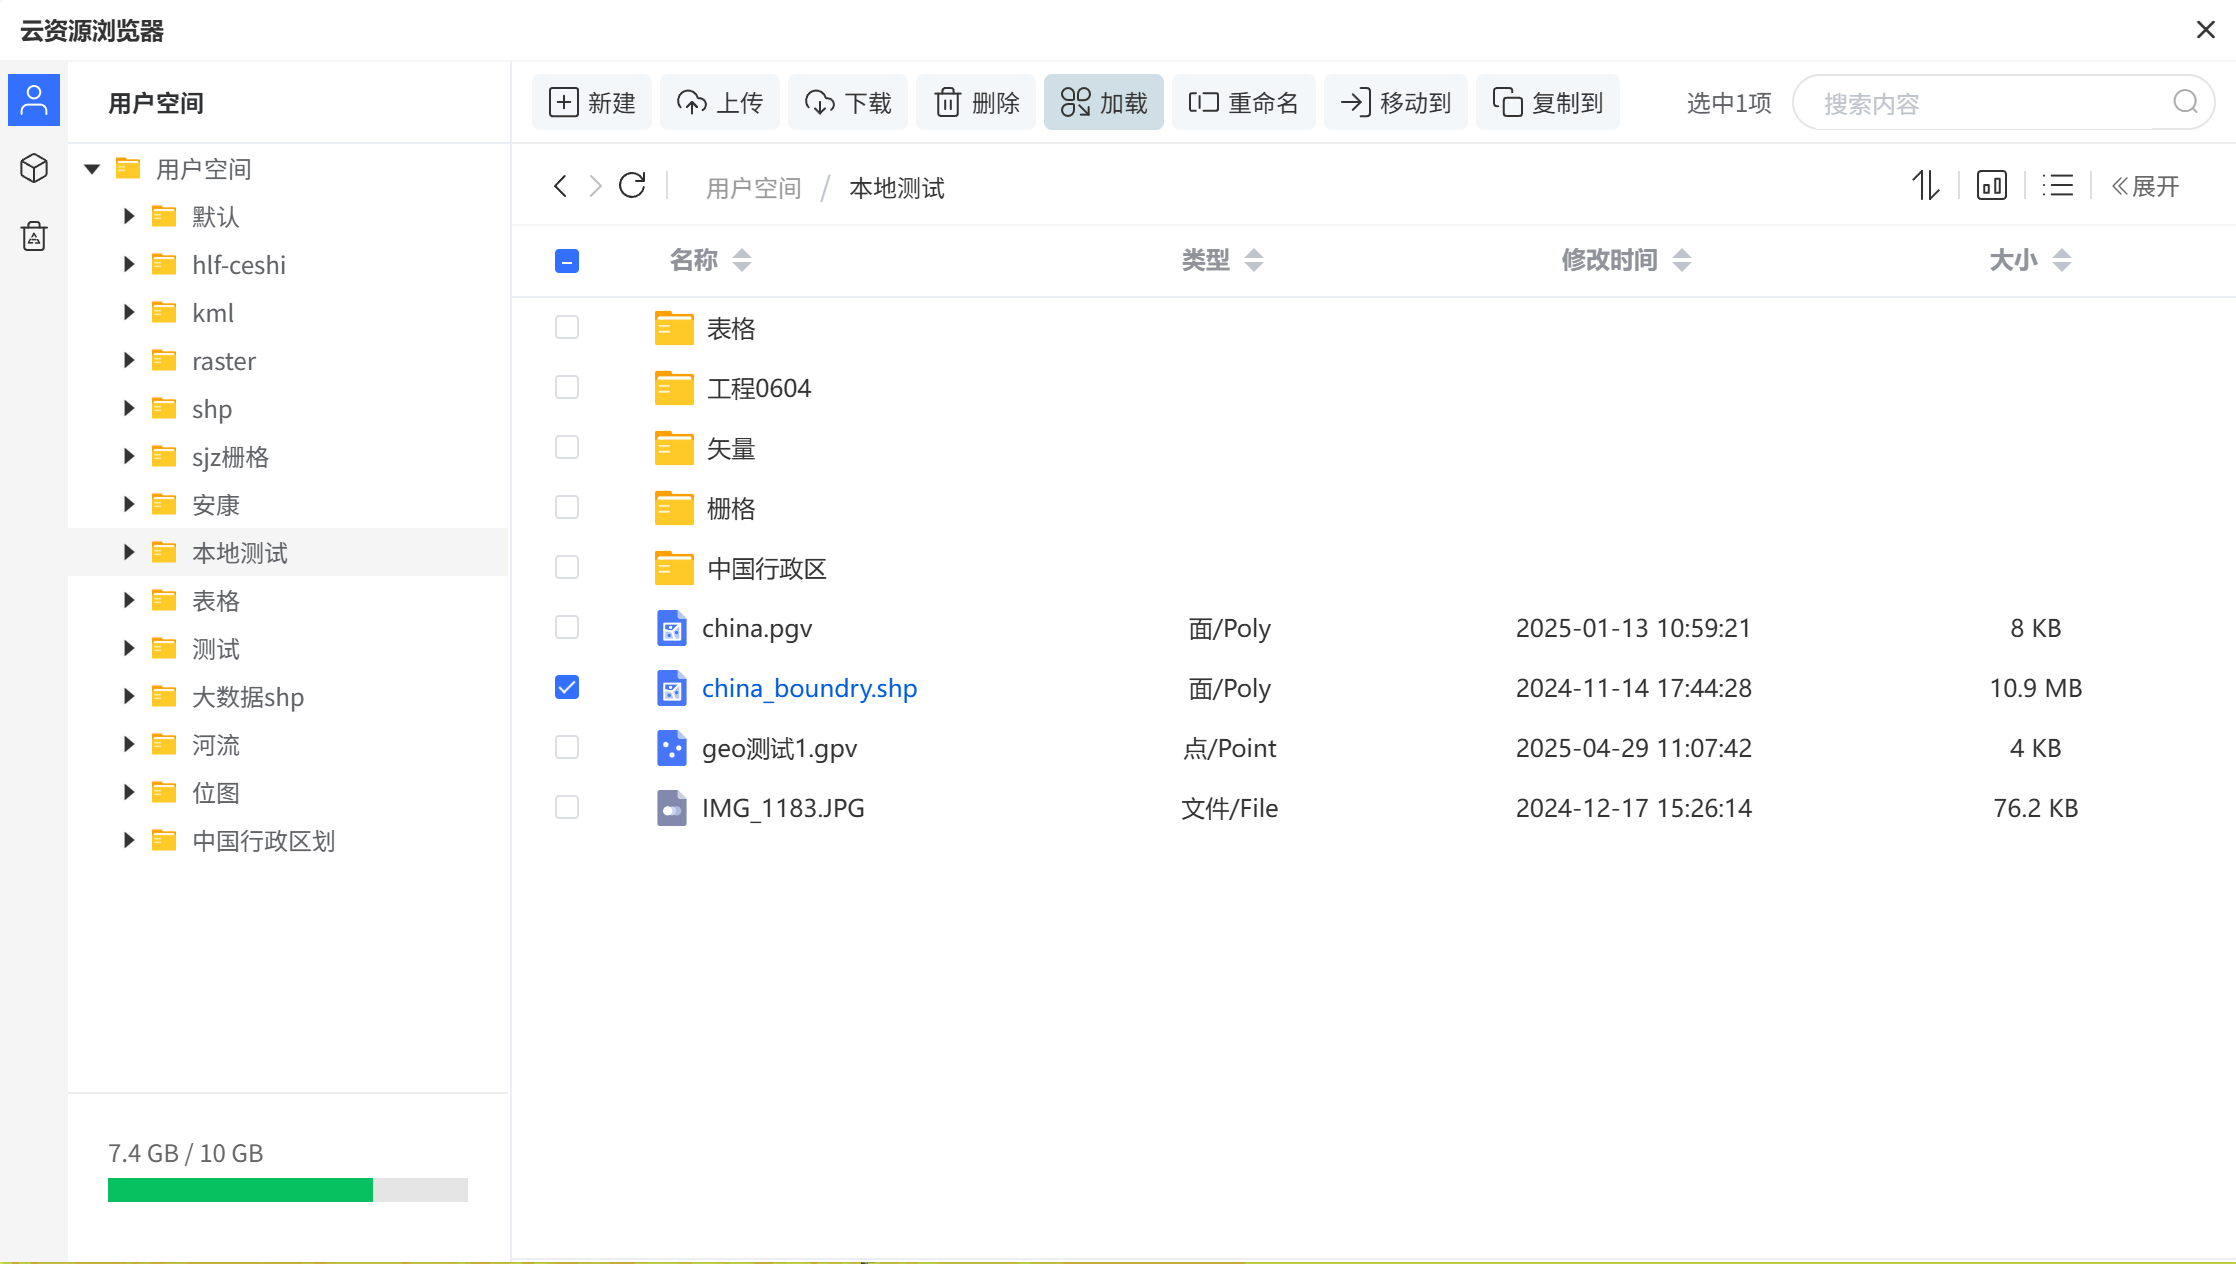Check the china.pgv file checkbox

click(567, 628)
